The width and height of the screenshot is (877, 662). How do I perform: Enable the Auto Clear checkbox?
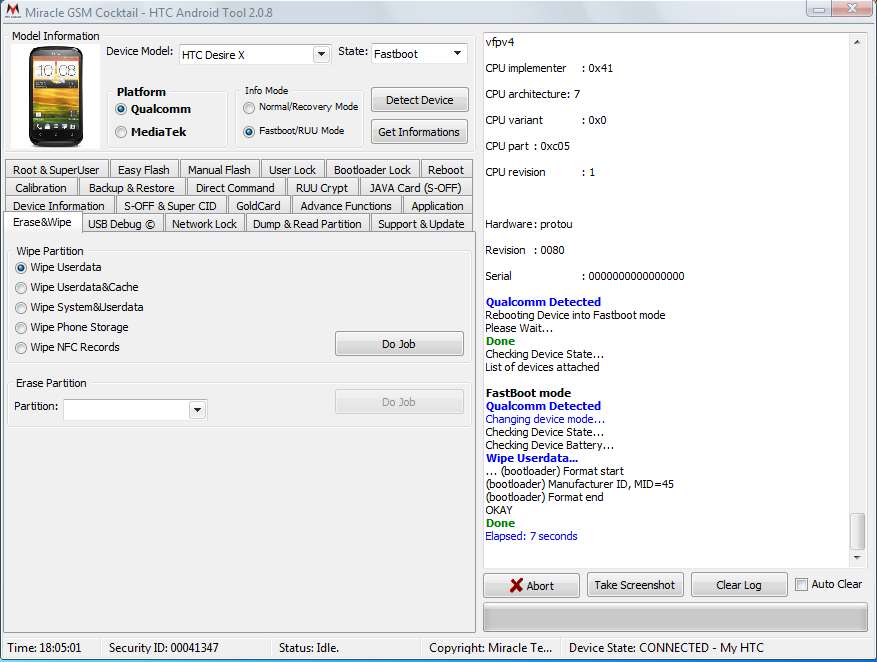pyautogui.click(x=801, y=585)
